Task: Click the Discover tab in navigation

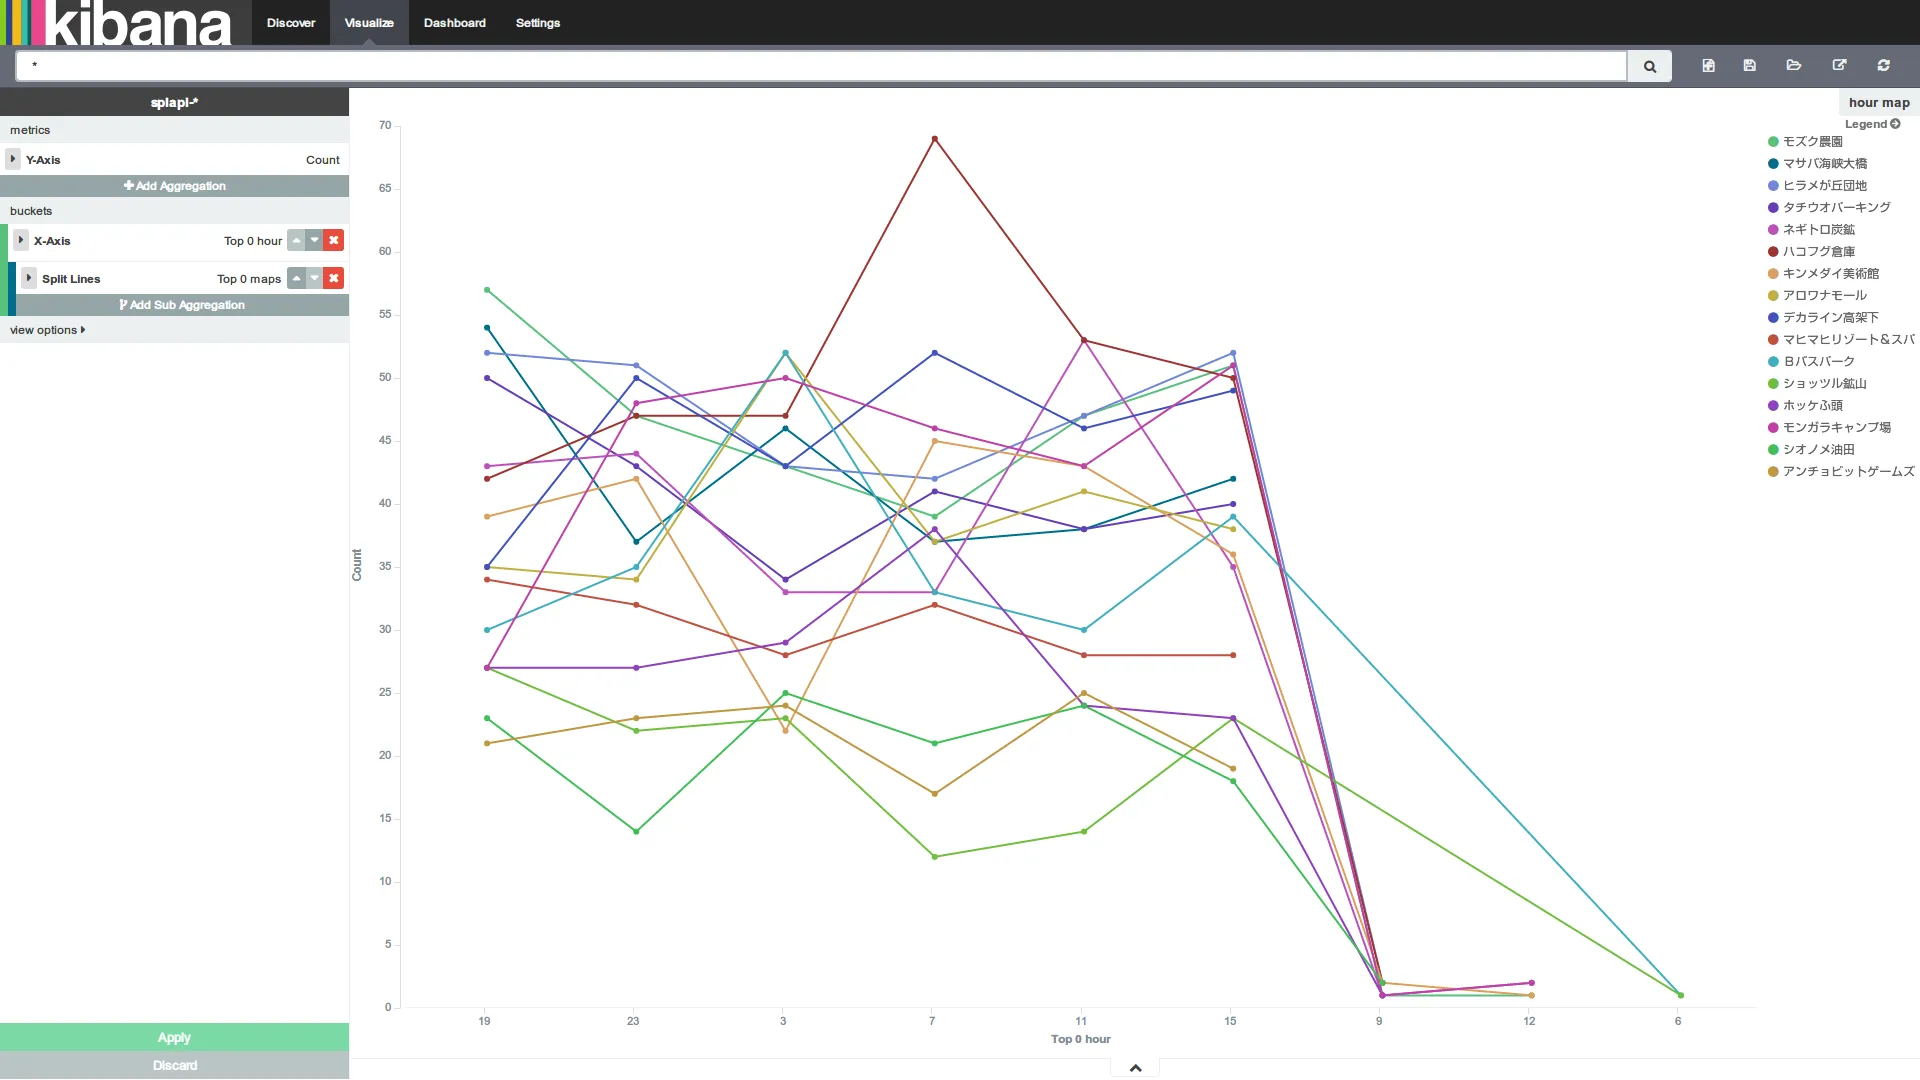Action: point(290,22)
